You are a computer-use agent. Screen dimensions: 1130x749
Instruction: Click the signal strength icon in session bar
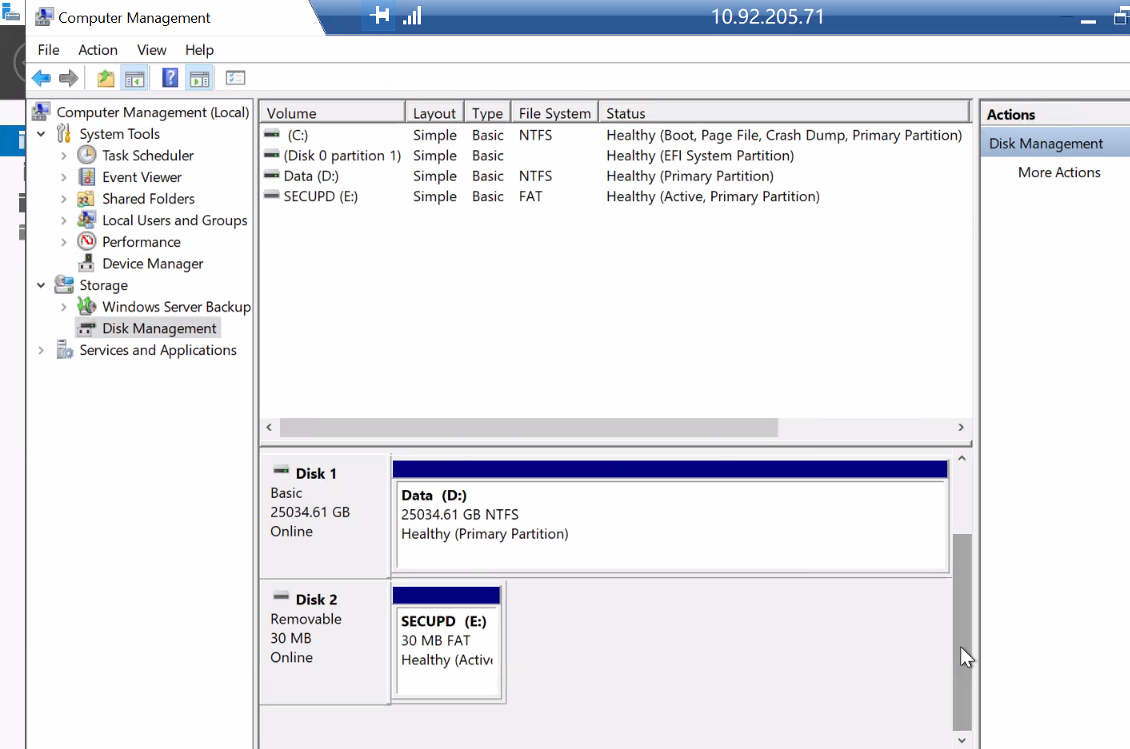[412, 15]
